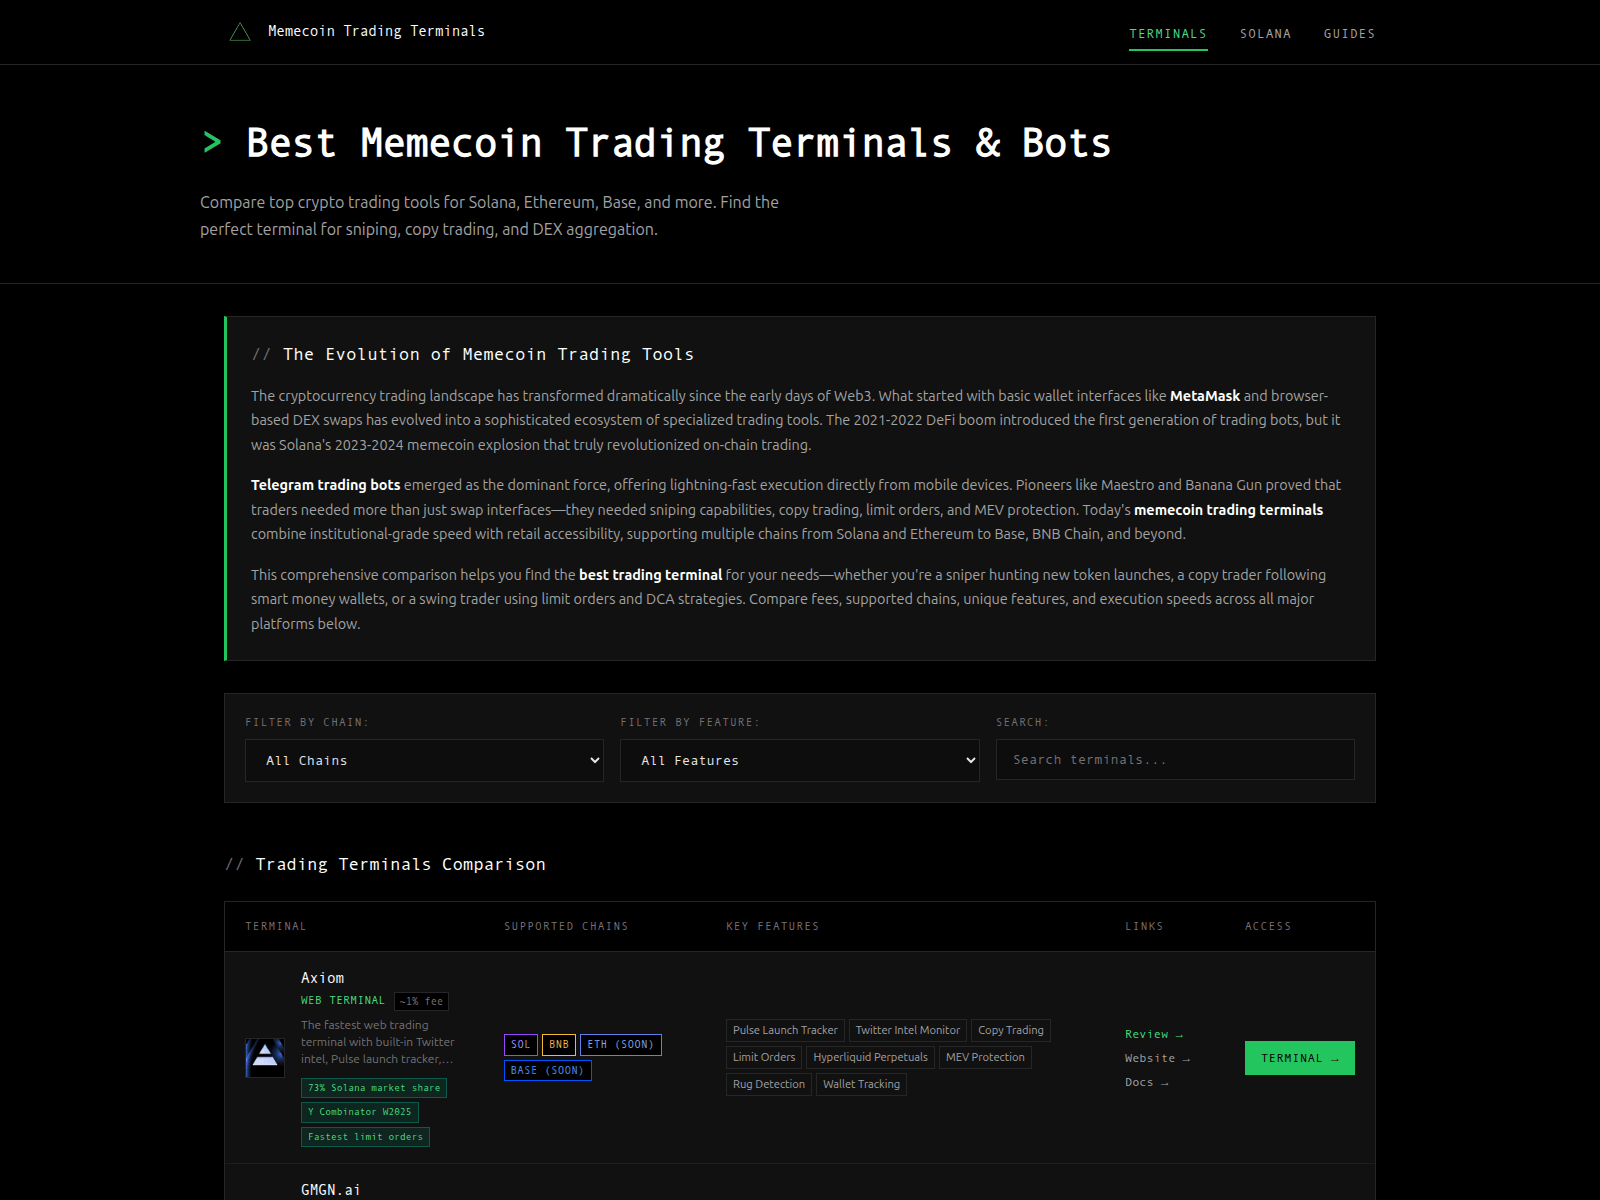Click the SUPPORTED CHAINS column header
Image resolution: width=1600 pixels, height=1200 pixels.
(x=566, y=926)
